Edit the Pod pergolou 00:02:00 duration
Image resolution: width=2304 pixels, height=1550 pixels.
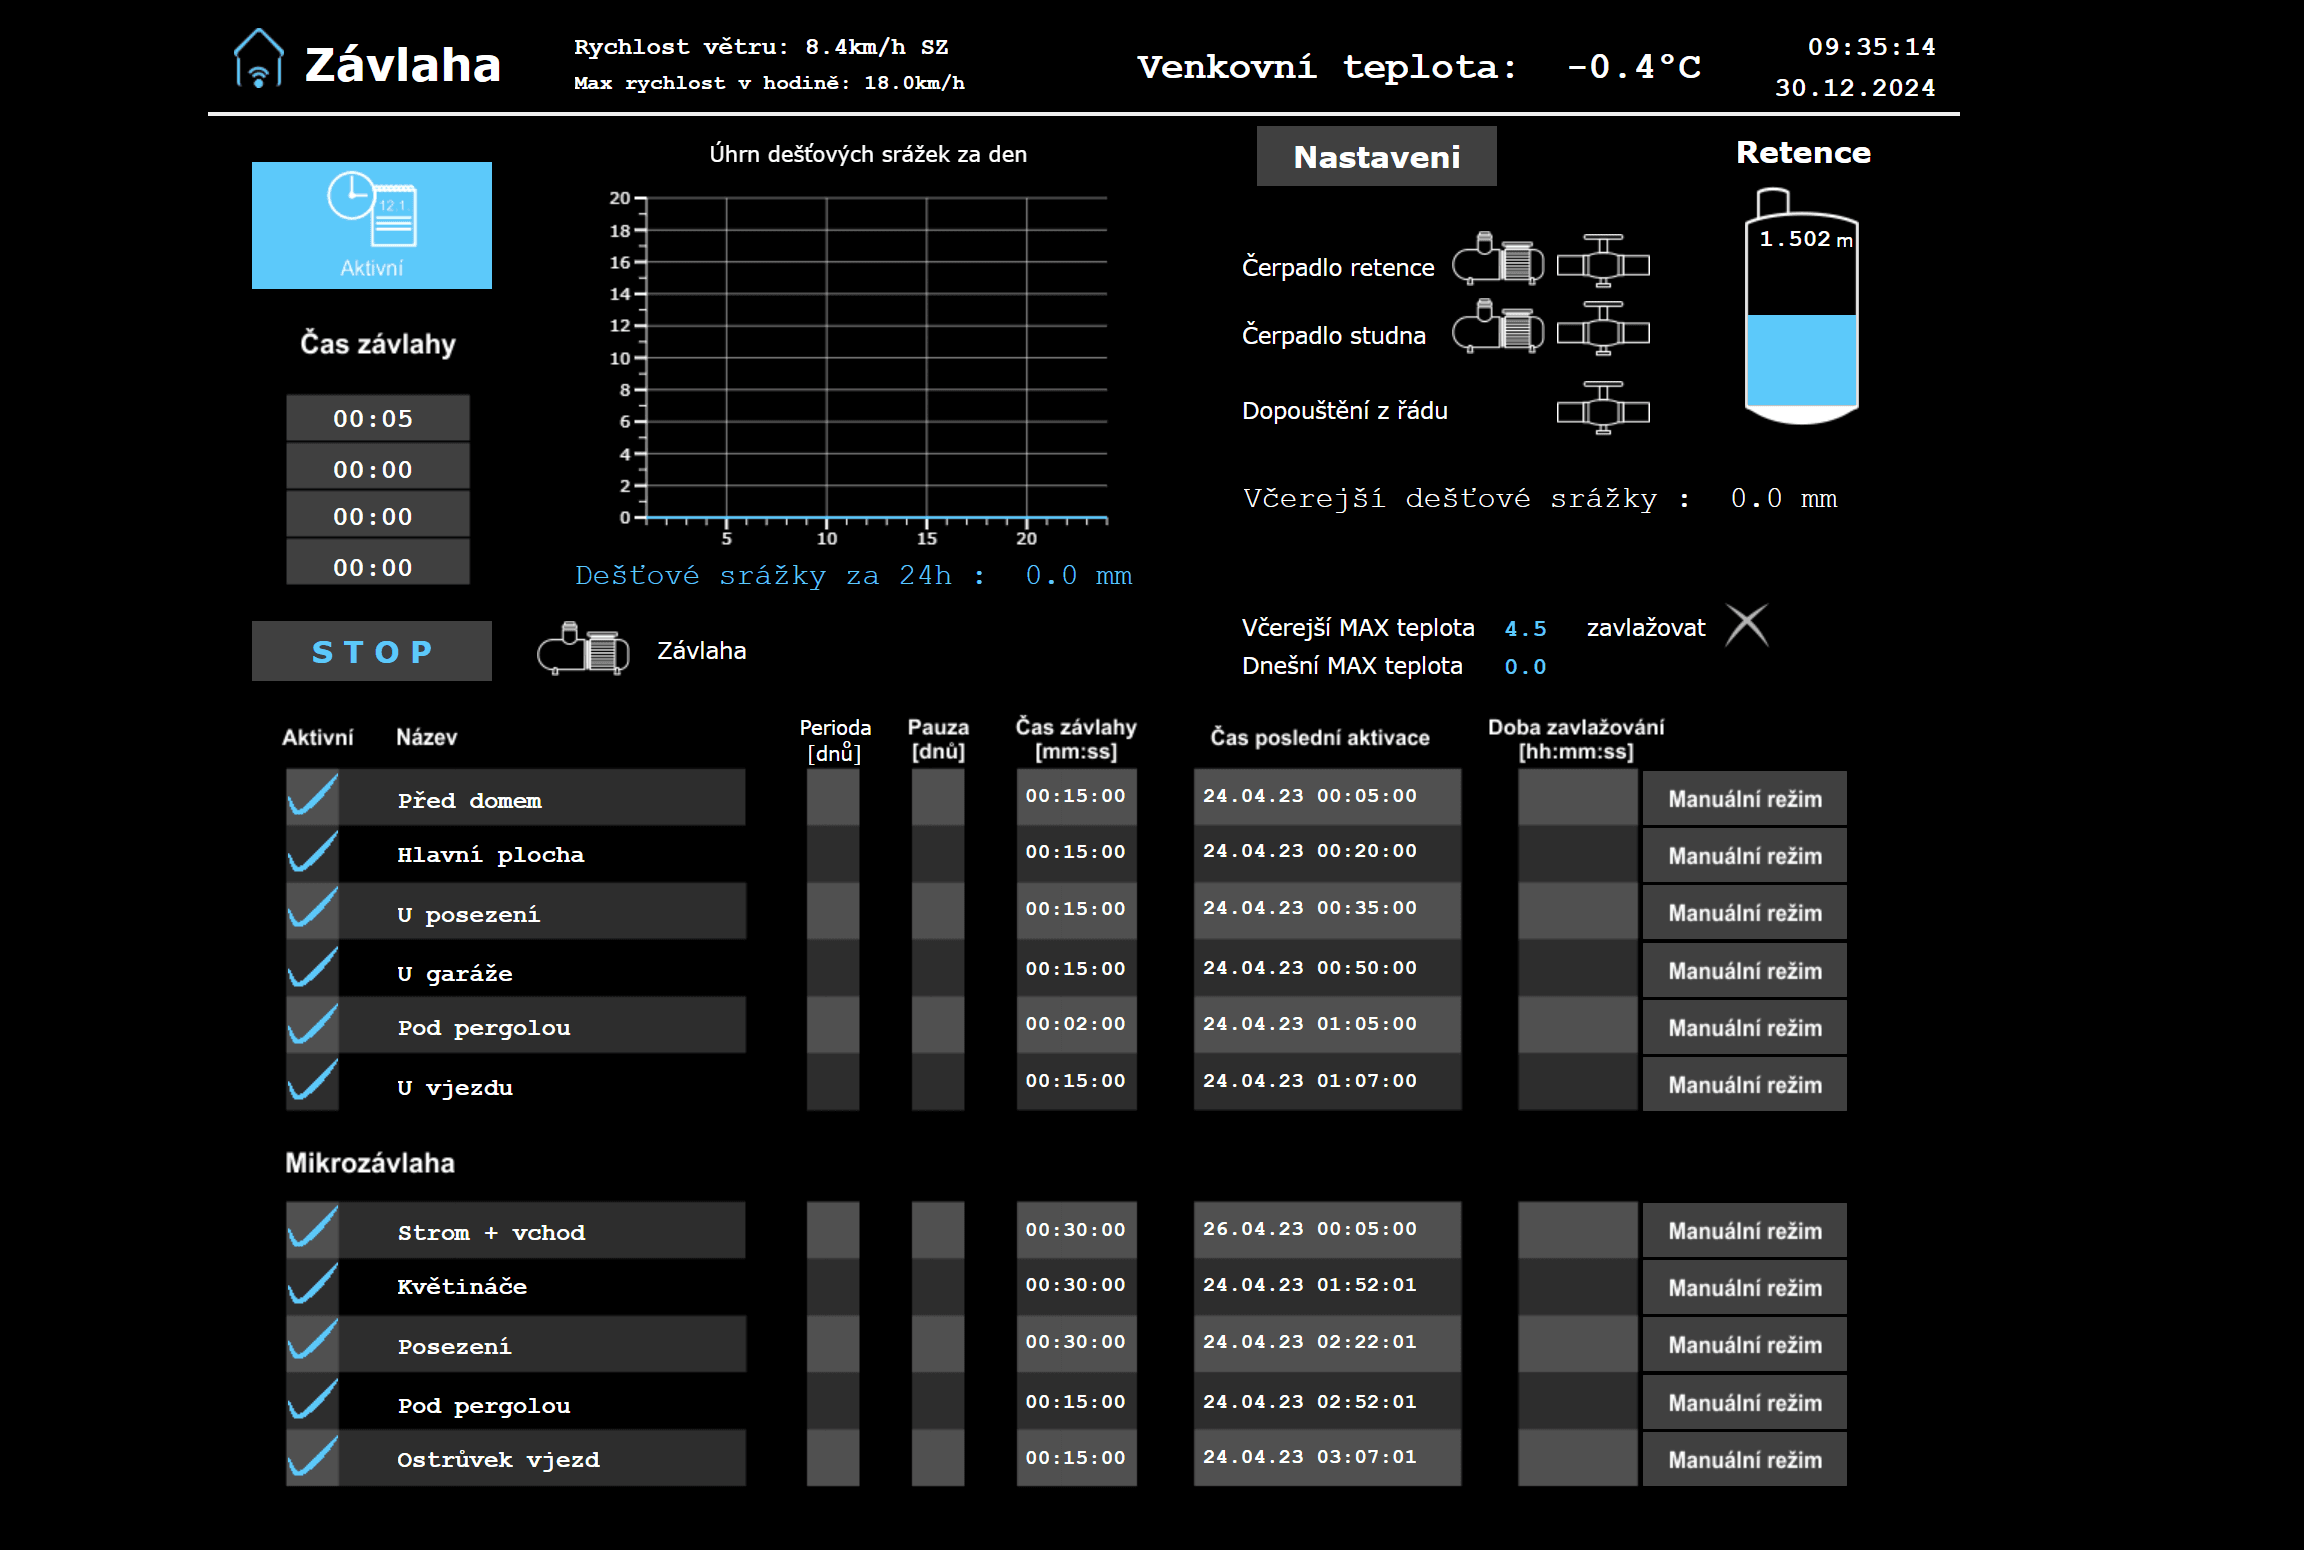[x=1077, y=1024]
